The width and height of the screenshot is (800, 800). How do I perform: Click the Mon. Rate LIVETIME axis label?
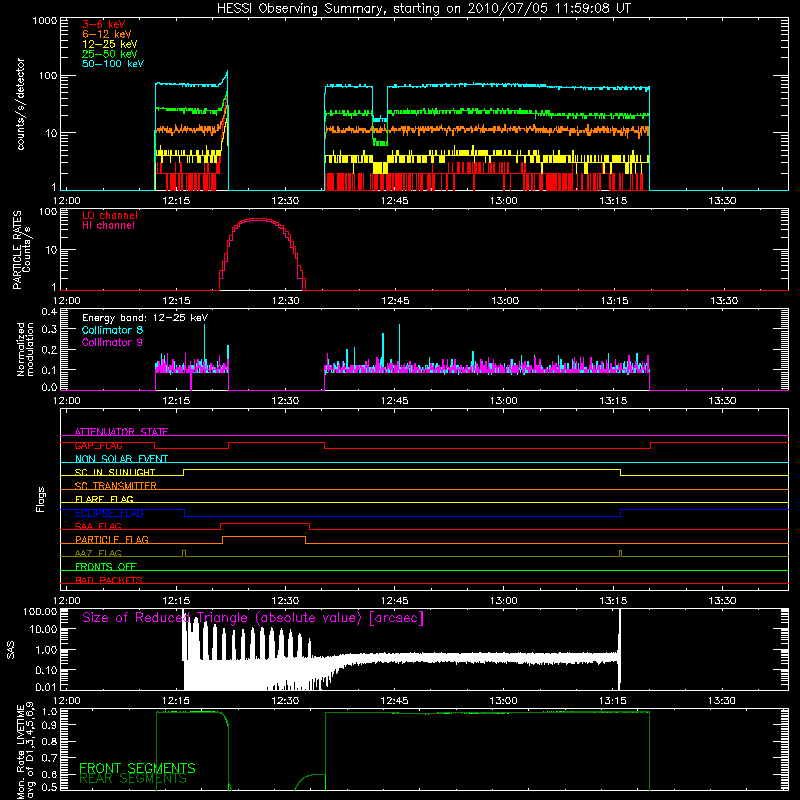click(25, 750)
